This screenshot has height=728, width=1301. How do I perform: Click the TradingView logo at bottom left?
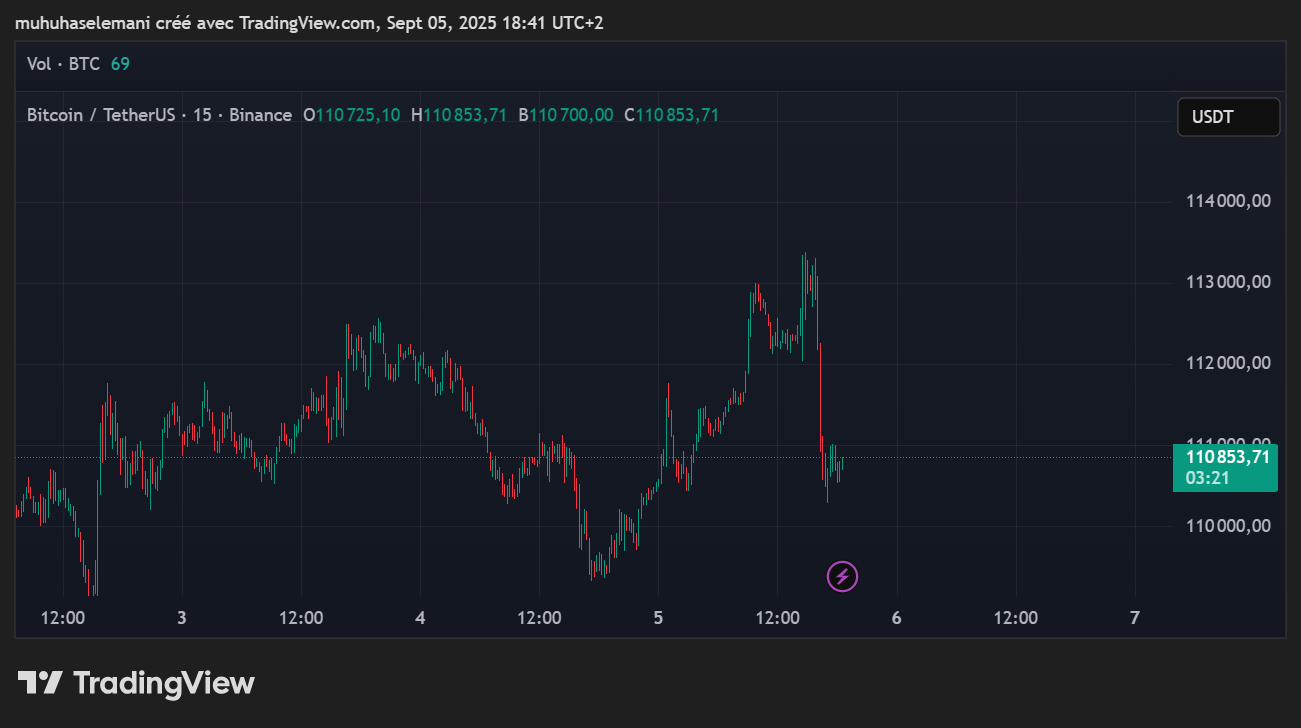tap(136, 683)
